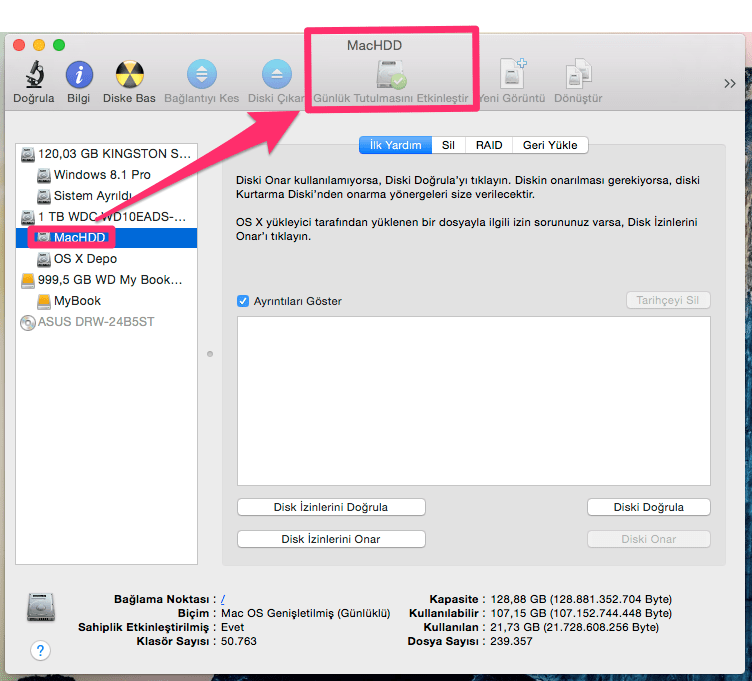Select the 999,5 GB WD My Book disk
The image size is (752, 681).
(x=106, y=280)
